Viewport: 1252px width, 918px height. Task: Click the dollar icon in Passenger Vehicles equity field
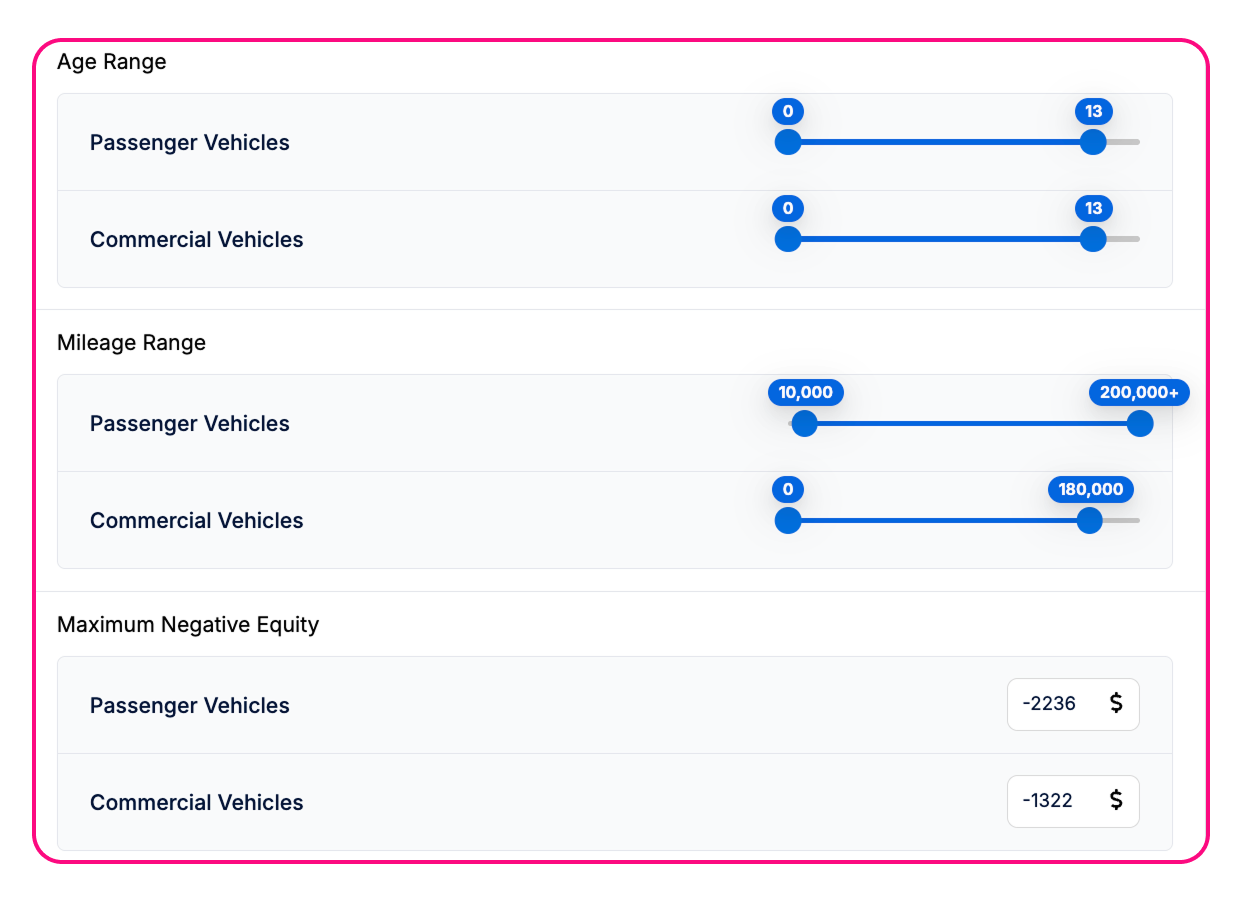[1116, 704]
